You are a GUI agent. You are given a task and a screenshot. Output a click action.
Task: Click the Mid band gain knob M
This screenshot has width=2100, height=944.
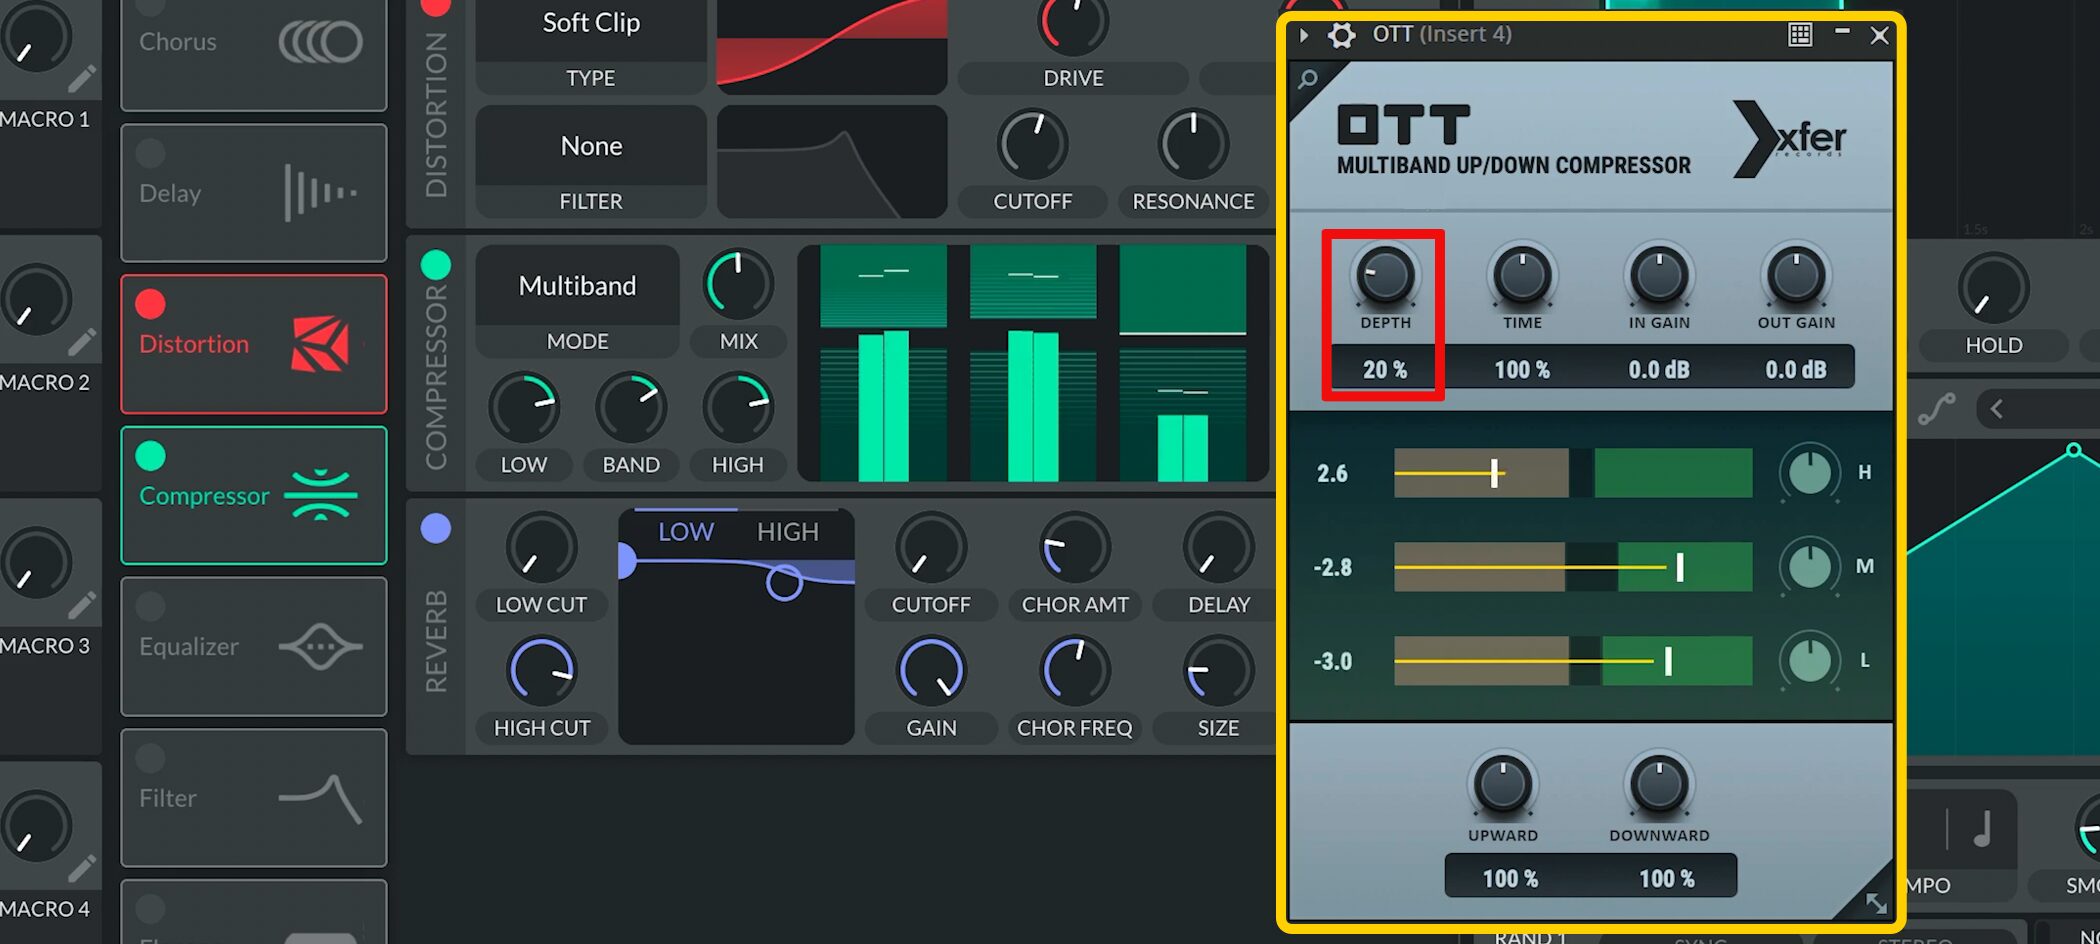click(1810, 567)
